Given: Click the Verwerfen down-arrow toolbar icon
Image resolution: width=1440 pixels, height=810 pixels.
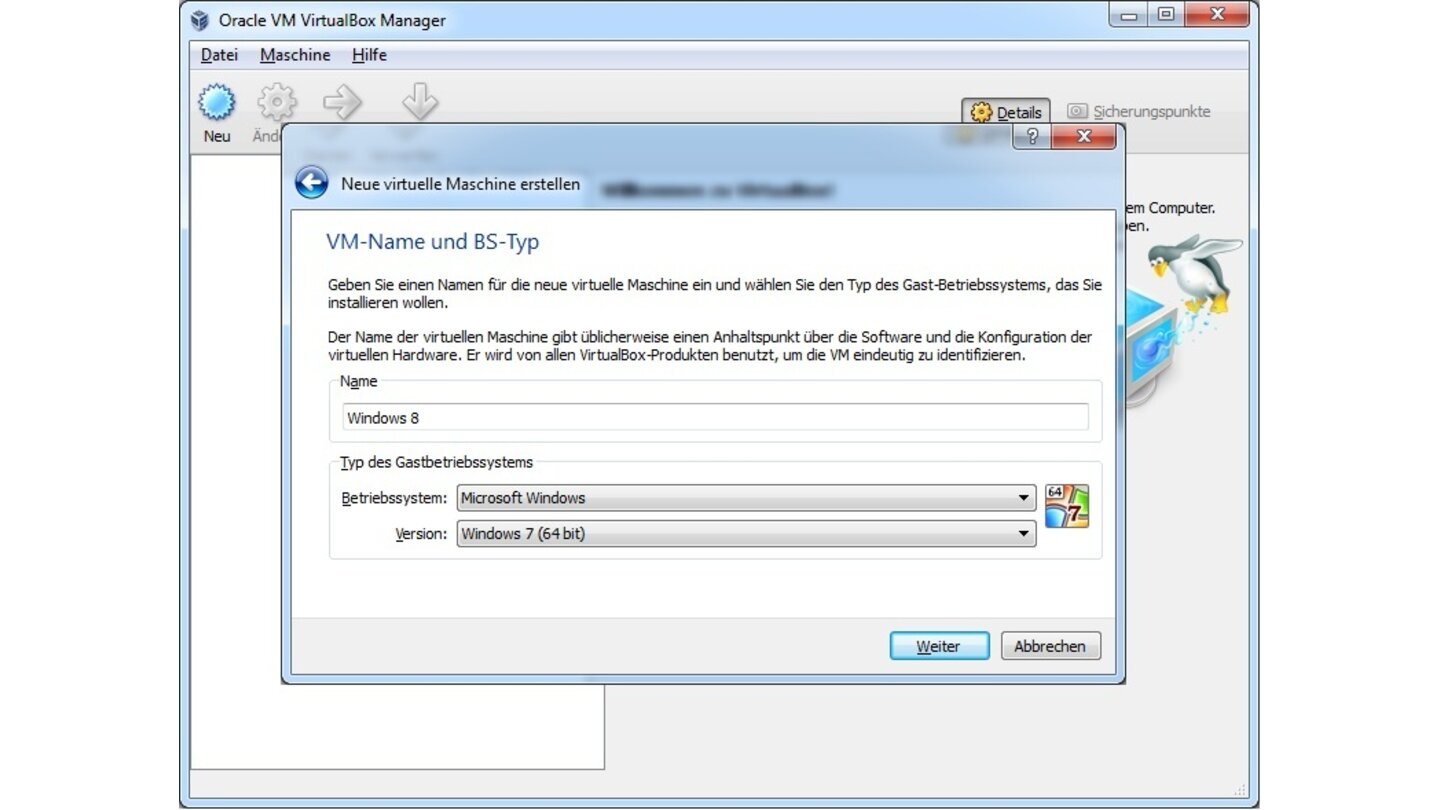Looking at the screenshot, I should pos(420,102).
